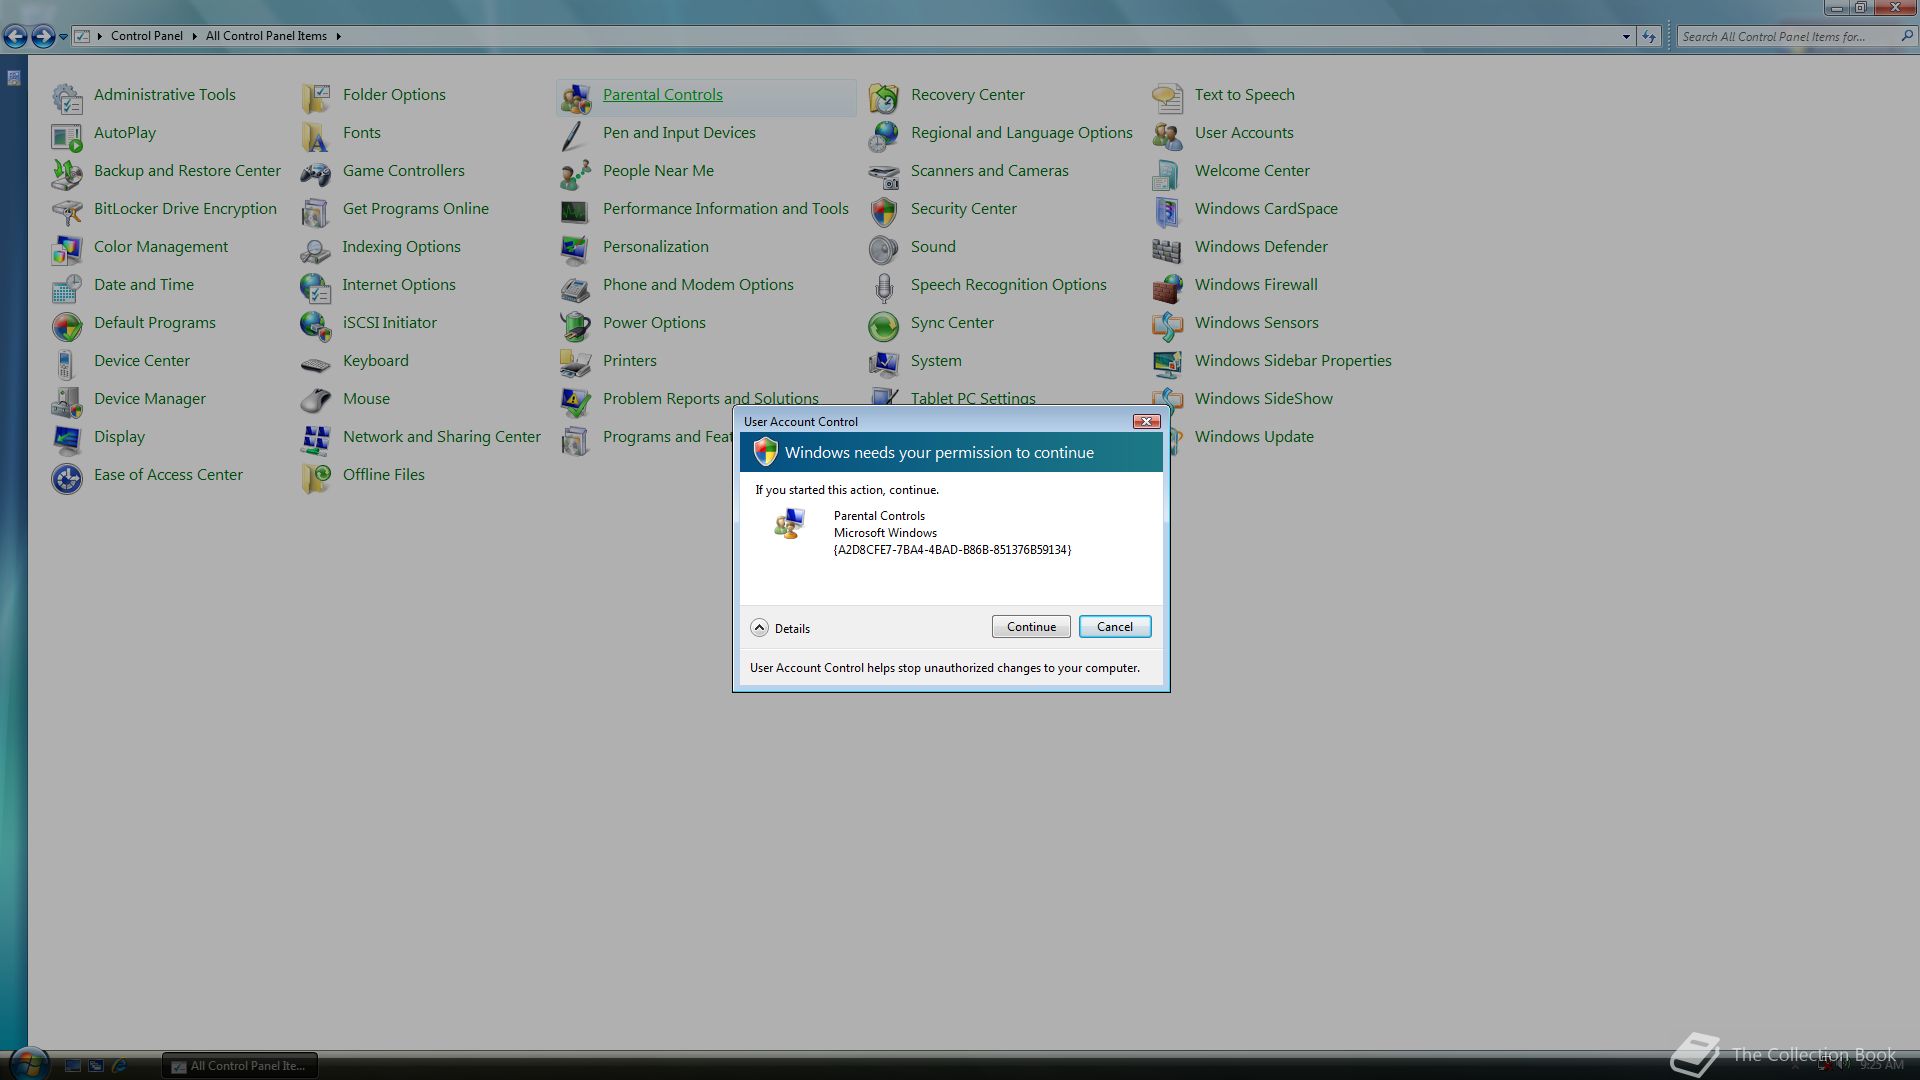The height and width of the screenshot is (1080, 1920).
Task: Open the Windows Sidebar Properties link
Action: tap(1293, 361)
